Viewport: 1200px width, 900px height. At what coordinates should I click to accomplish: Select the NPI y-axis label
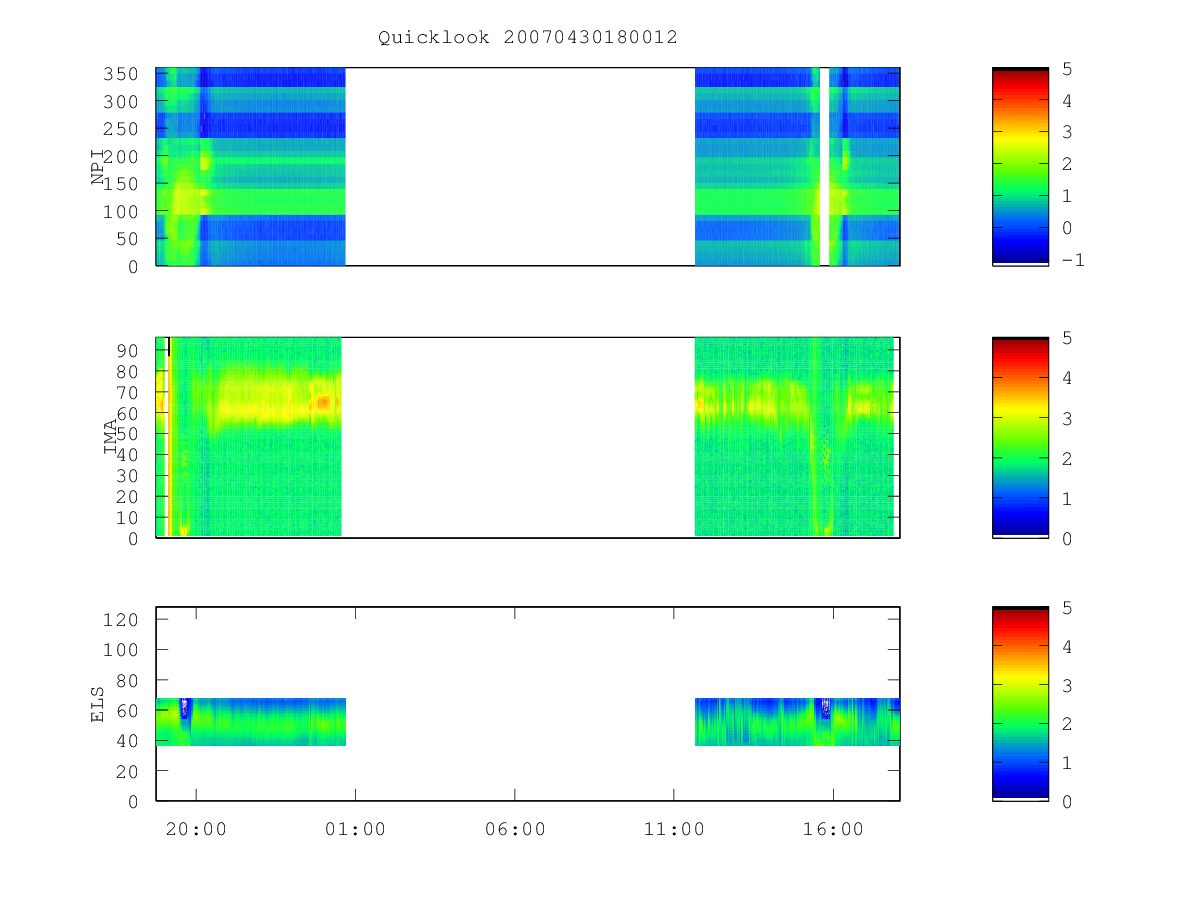(x=99, y=167)
